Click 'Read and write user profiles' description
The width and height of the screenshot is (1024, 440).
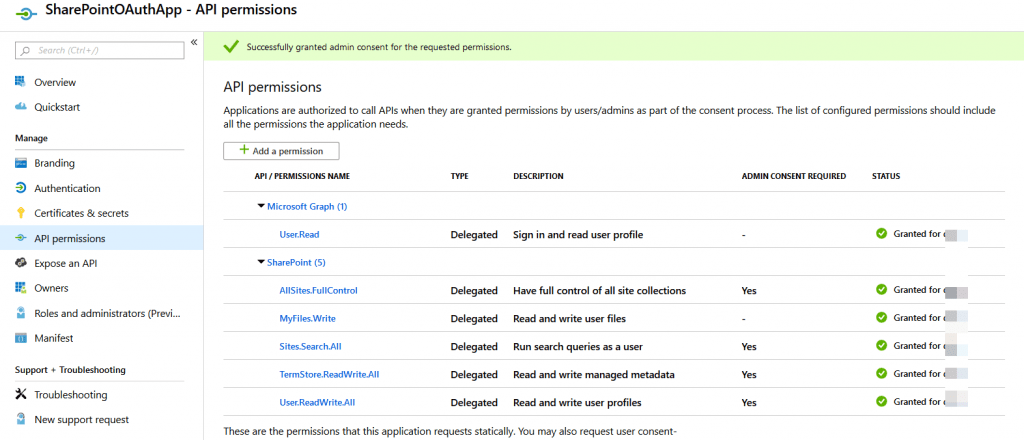pyautogui.click(x=577, y=403)
